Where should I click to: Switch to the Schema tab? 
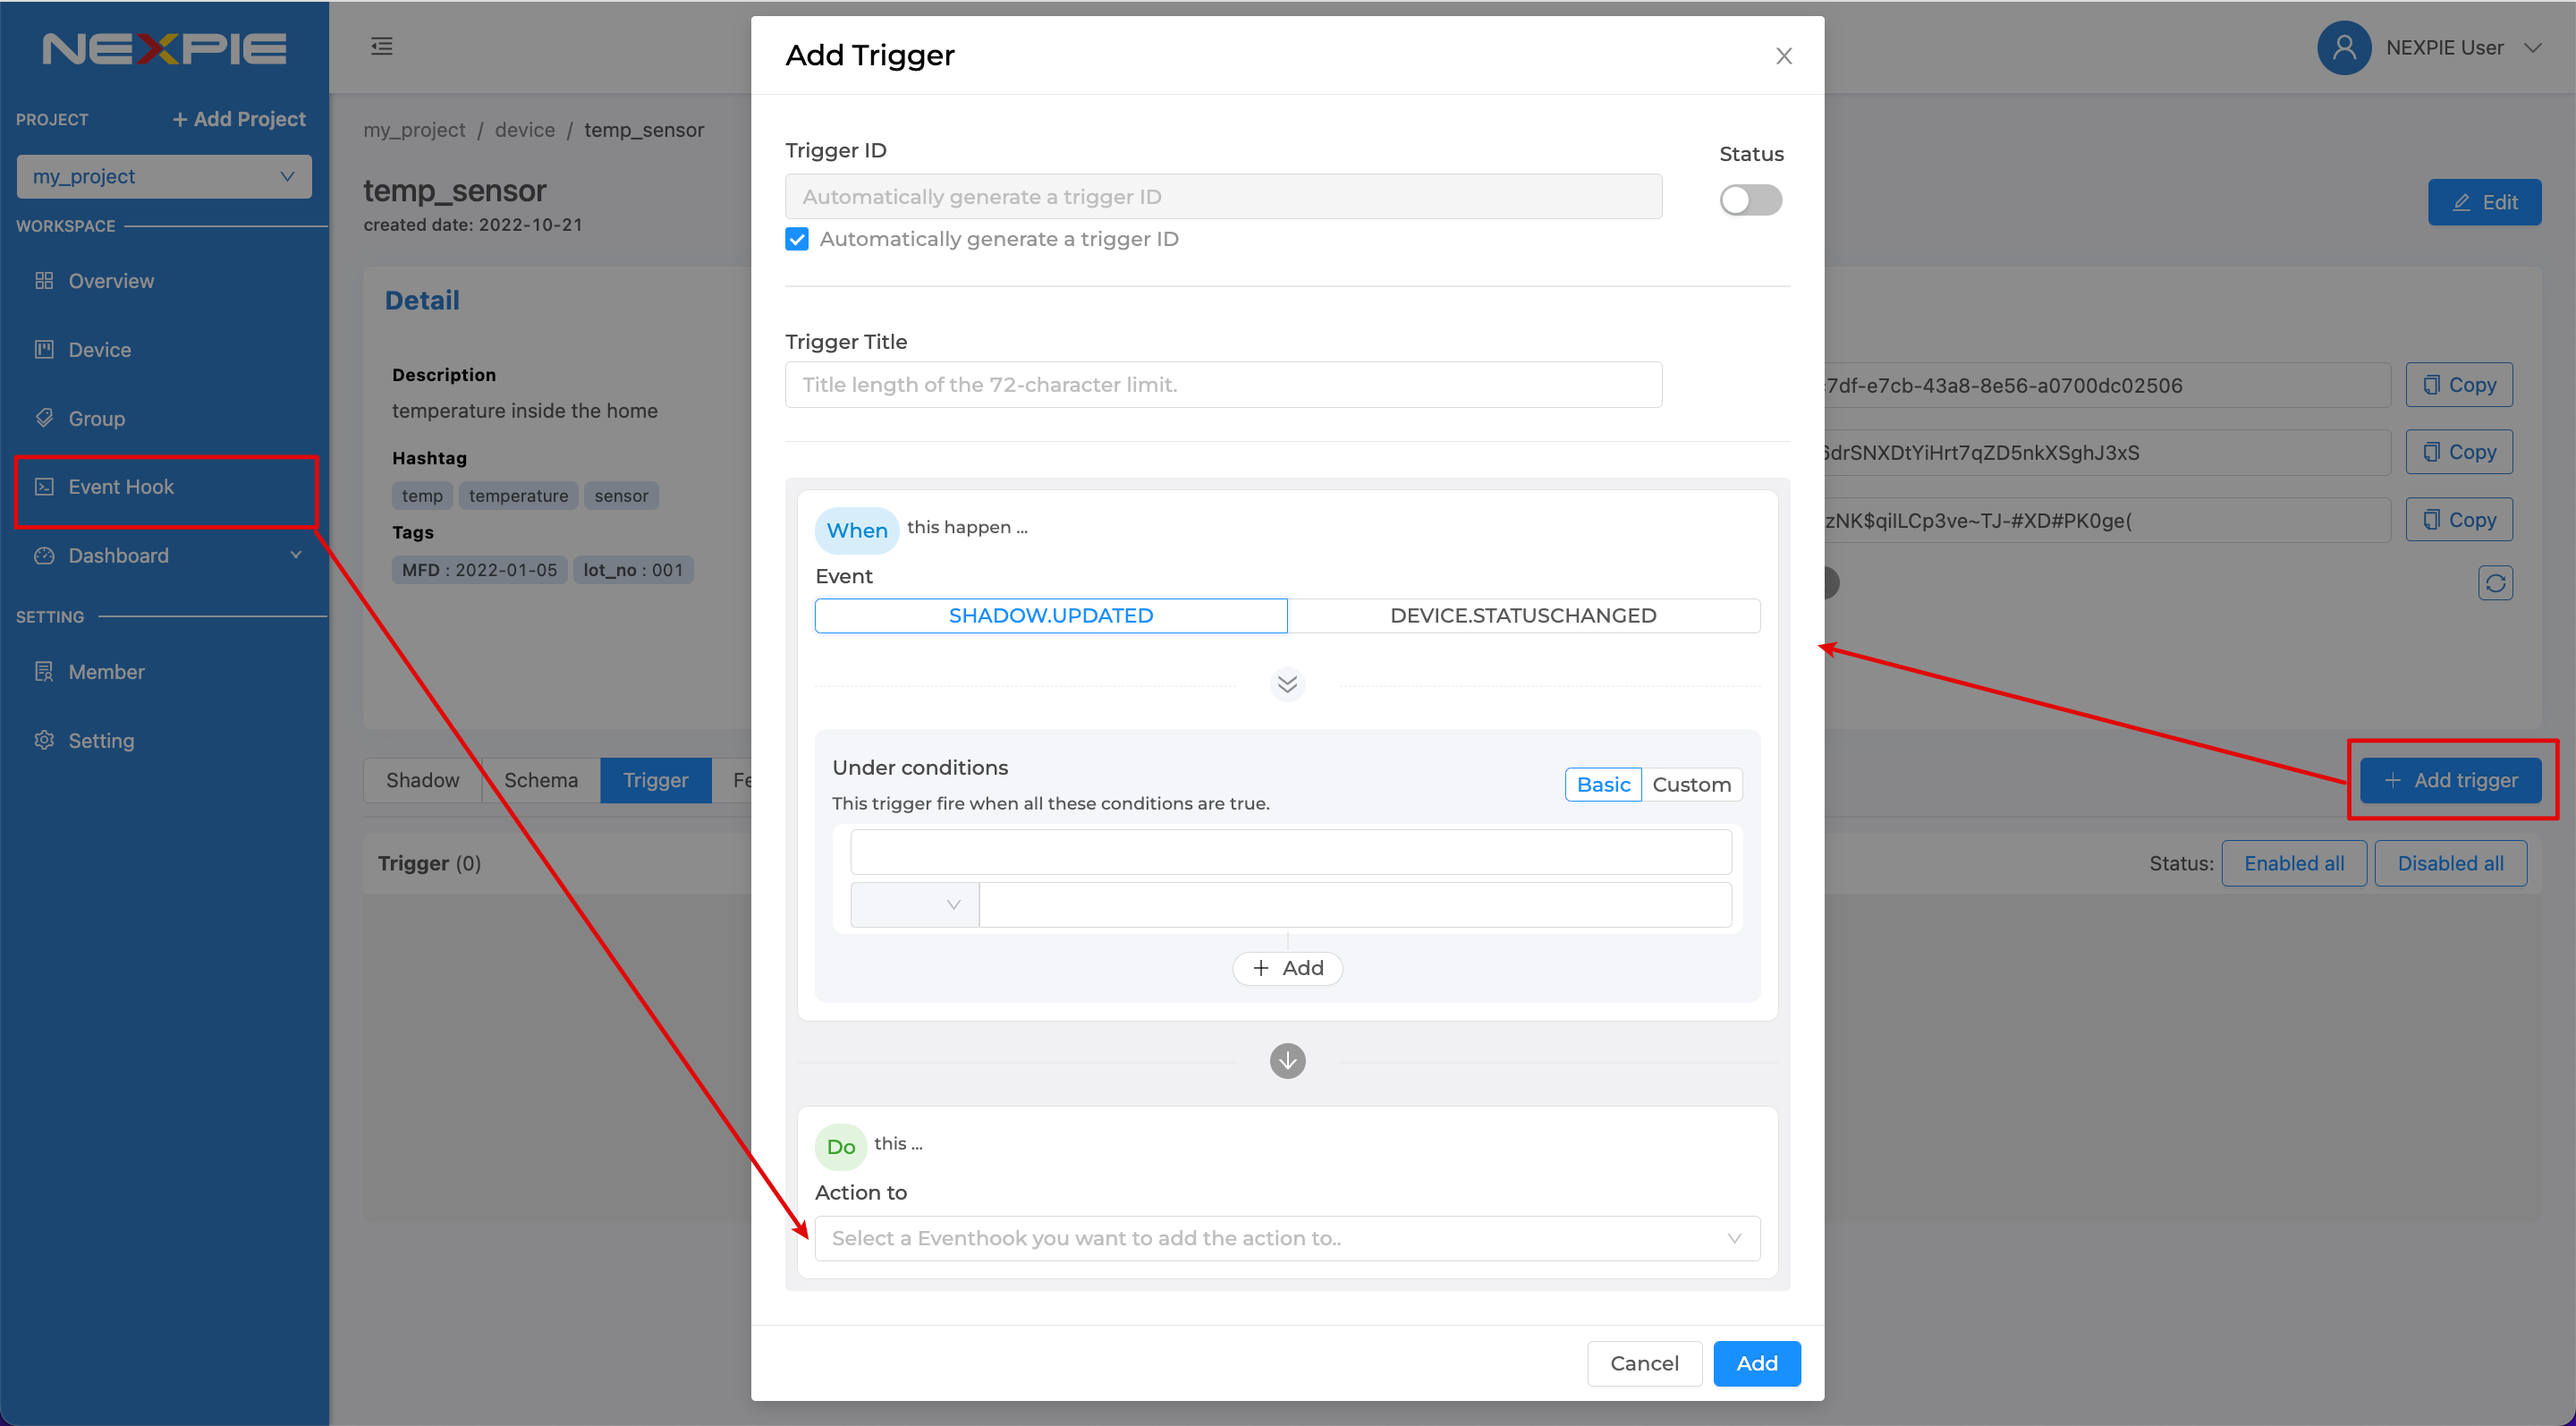[541, 780]
